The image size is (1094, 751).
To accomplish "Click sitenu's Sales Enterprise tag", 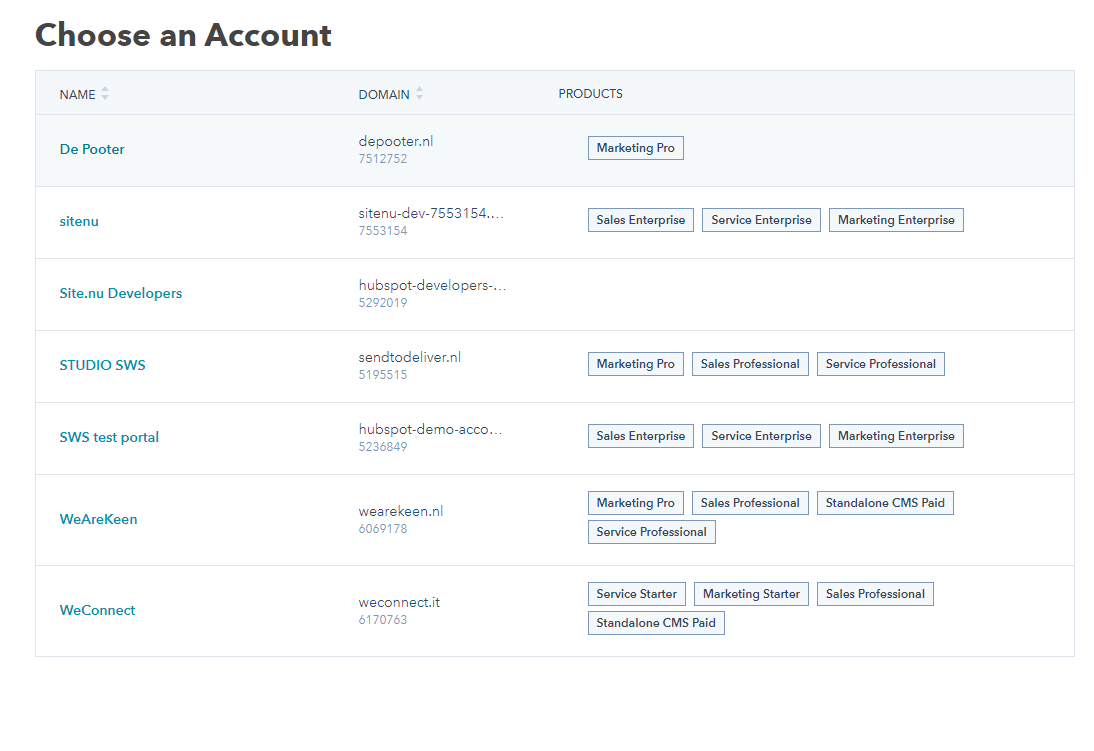I will click(x=640, y=220).
